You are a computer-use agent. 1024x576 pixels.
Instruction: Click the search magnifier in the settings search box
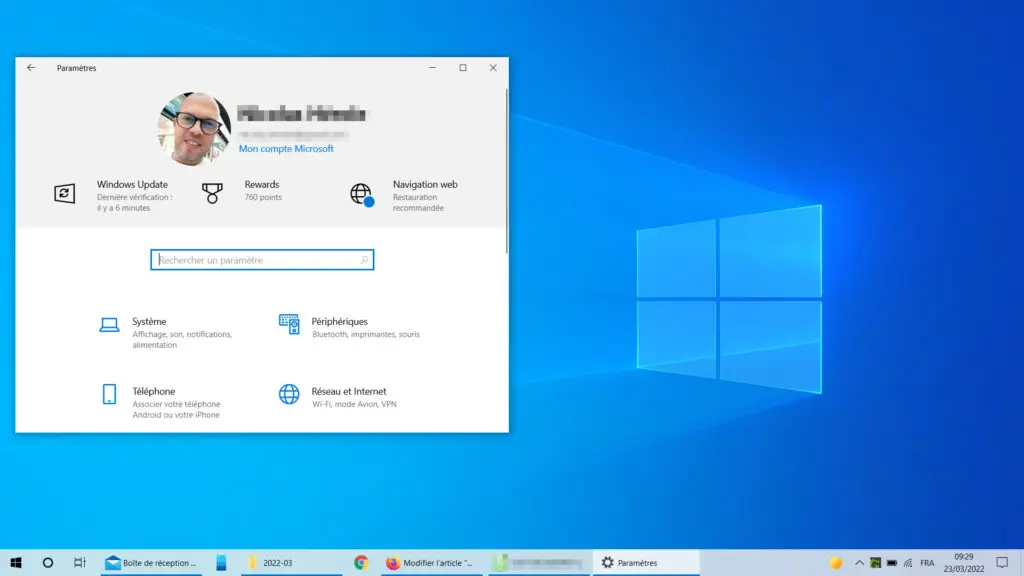[364, 260]
